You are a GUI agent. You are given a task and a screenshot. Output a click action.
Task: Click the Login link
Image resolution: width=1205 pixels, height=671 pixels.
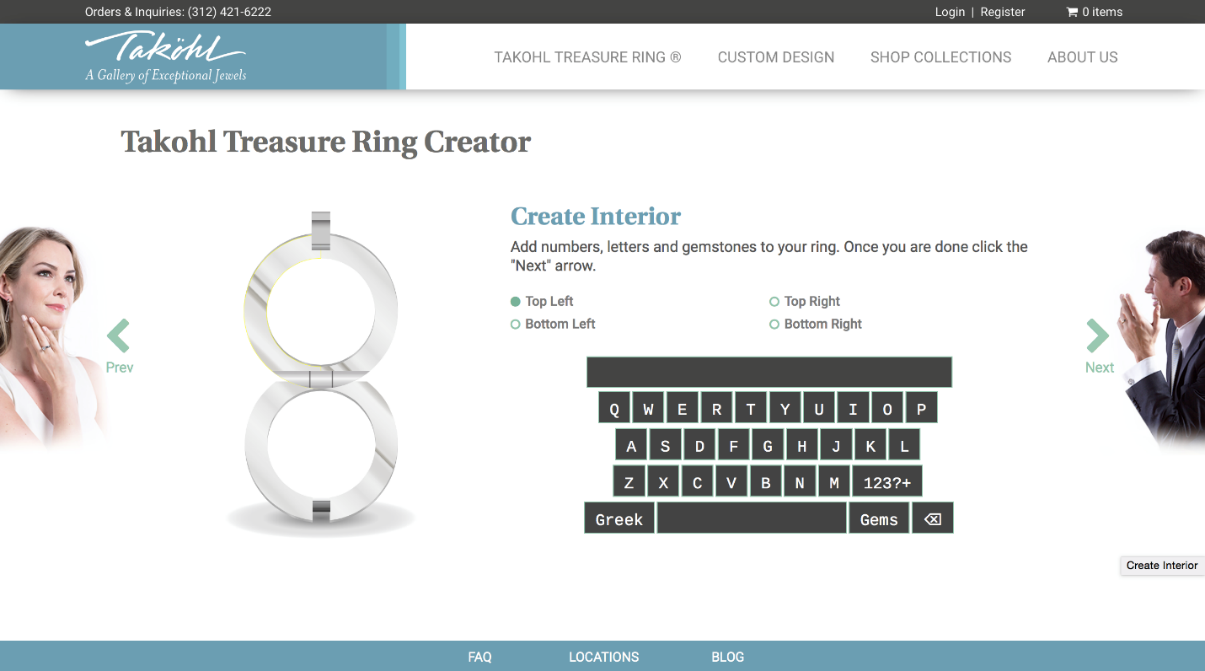coord(950,12)
